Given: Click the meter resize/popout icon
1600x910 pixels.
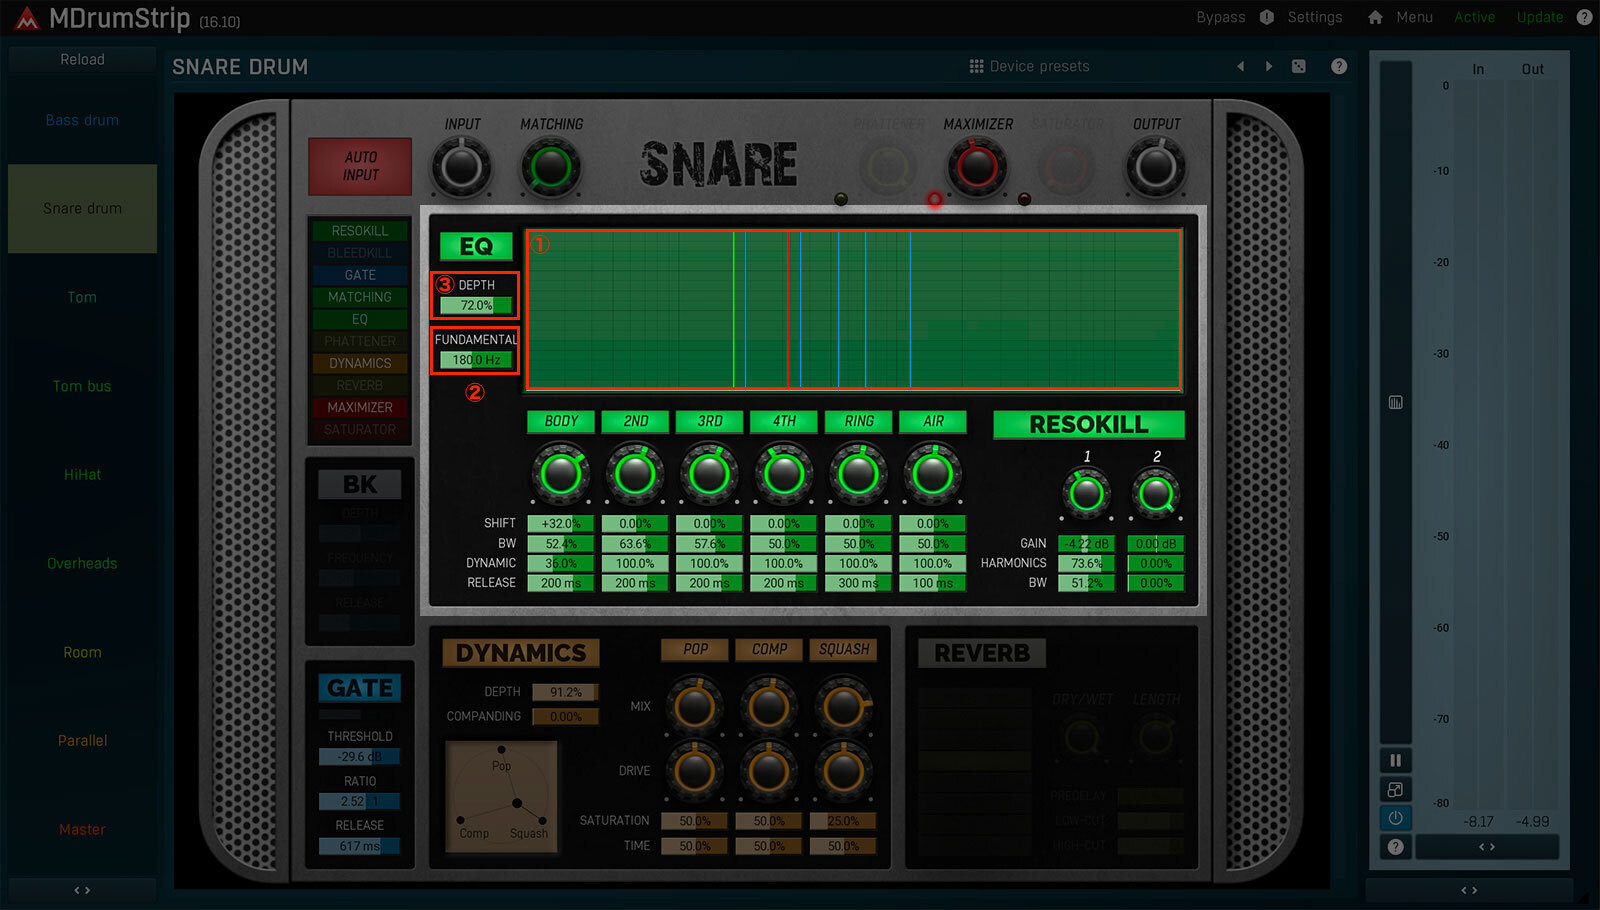Looking at the screenshot, I should coord(1396,789).
